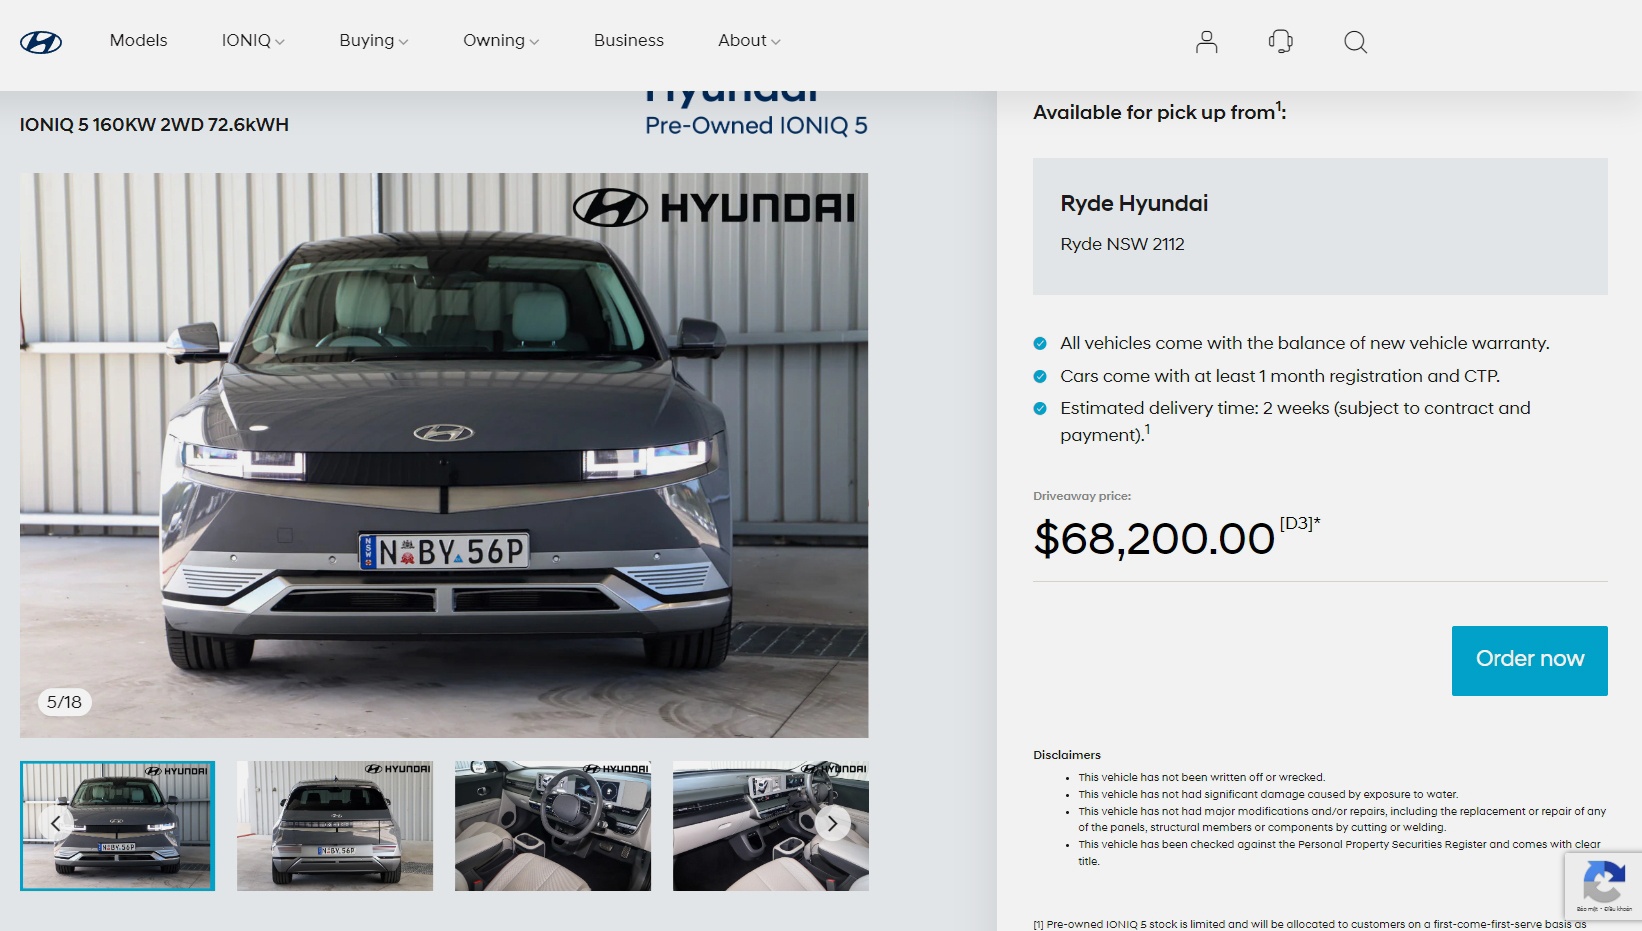Click the Order now button

[1528, 659]
